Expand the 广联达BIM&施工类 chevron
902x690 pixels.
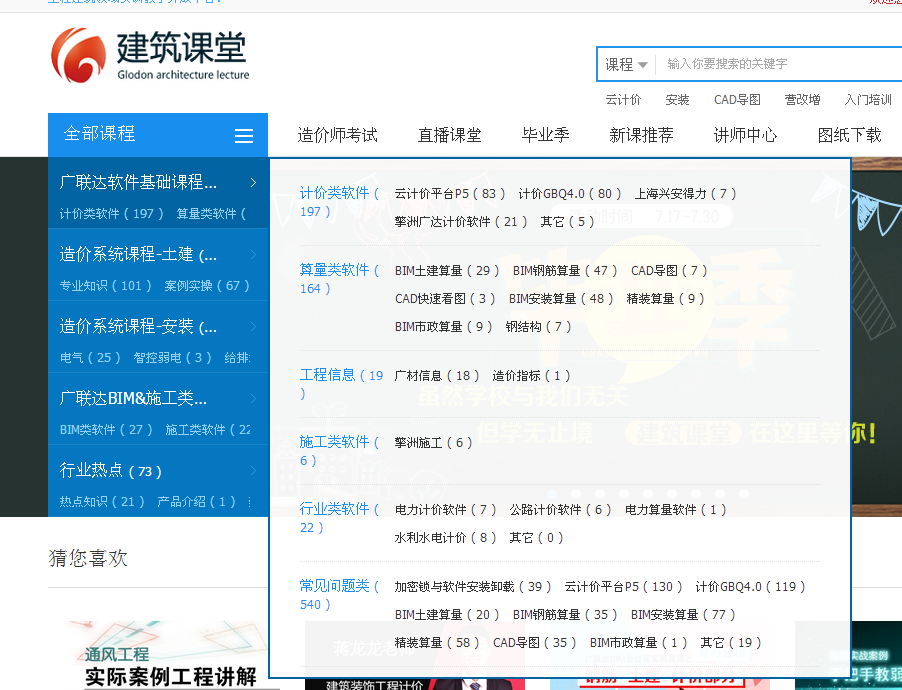tap(253, 398)
